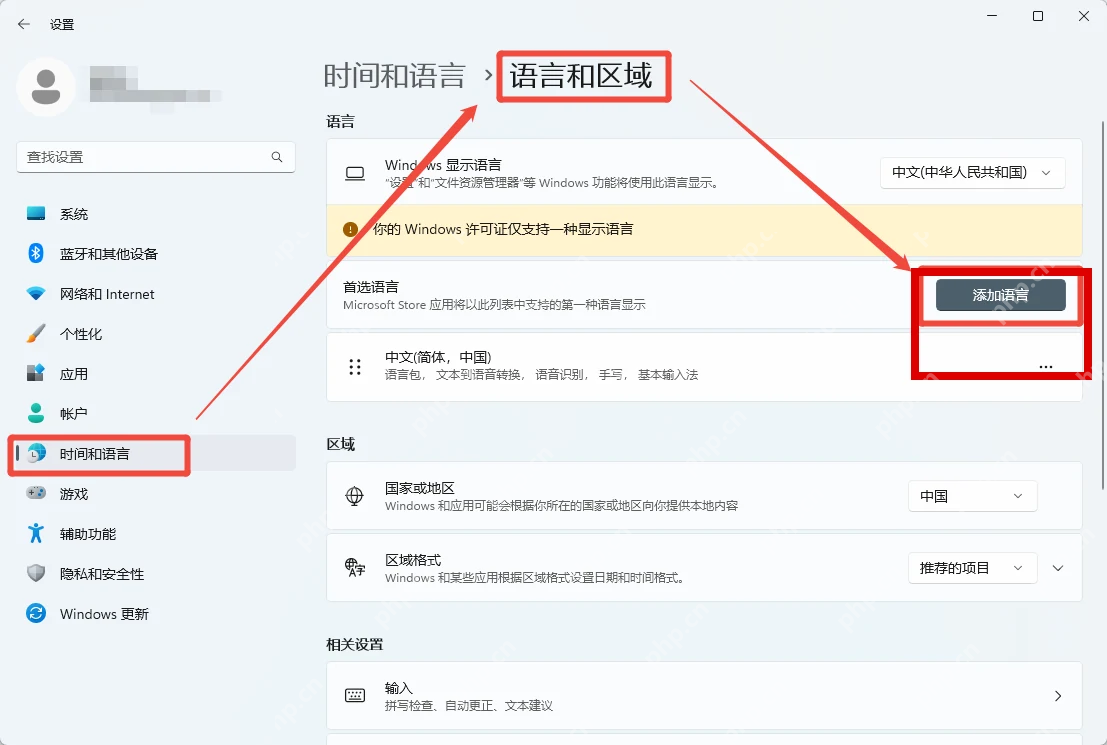This screenshot has height=745, width=1107.
Task: Open 帐户 settings
Action: click(154, 413)
